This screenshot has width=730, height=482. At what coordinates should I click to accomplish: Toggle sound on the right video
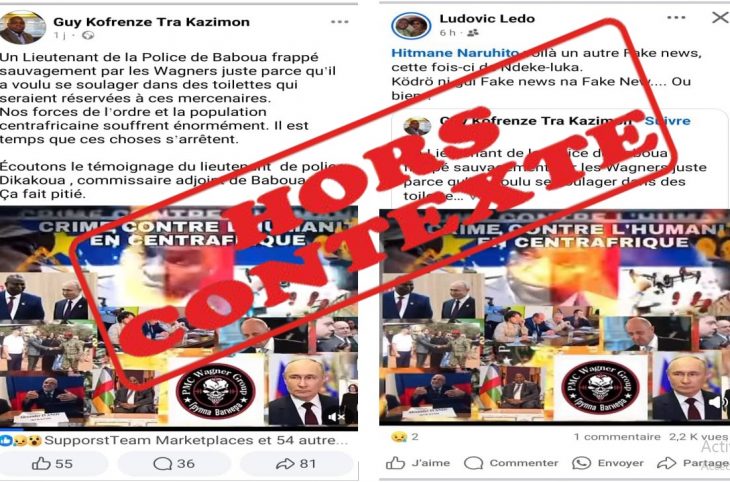717,402
